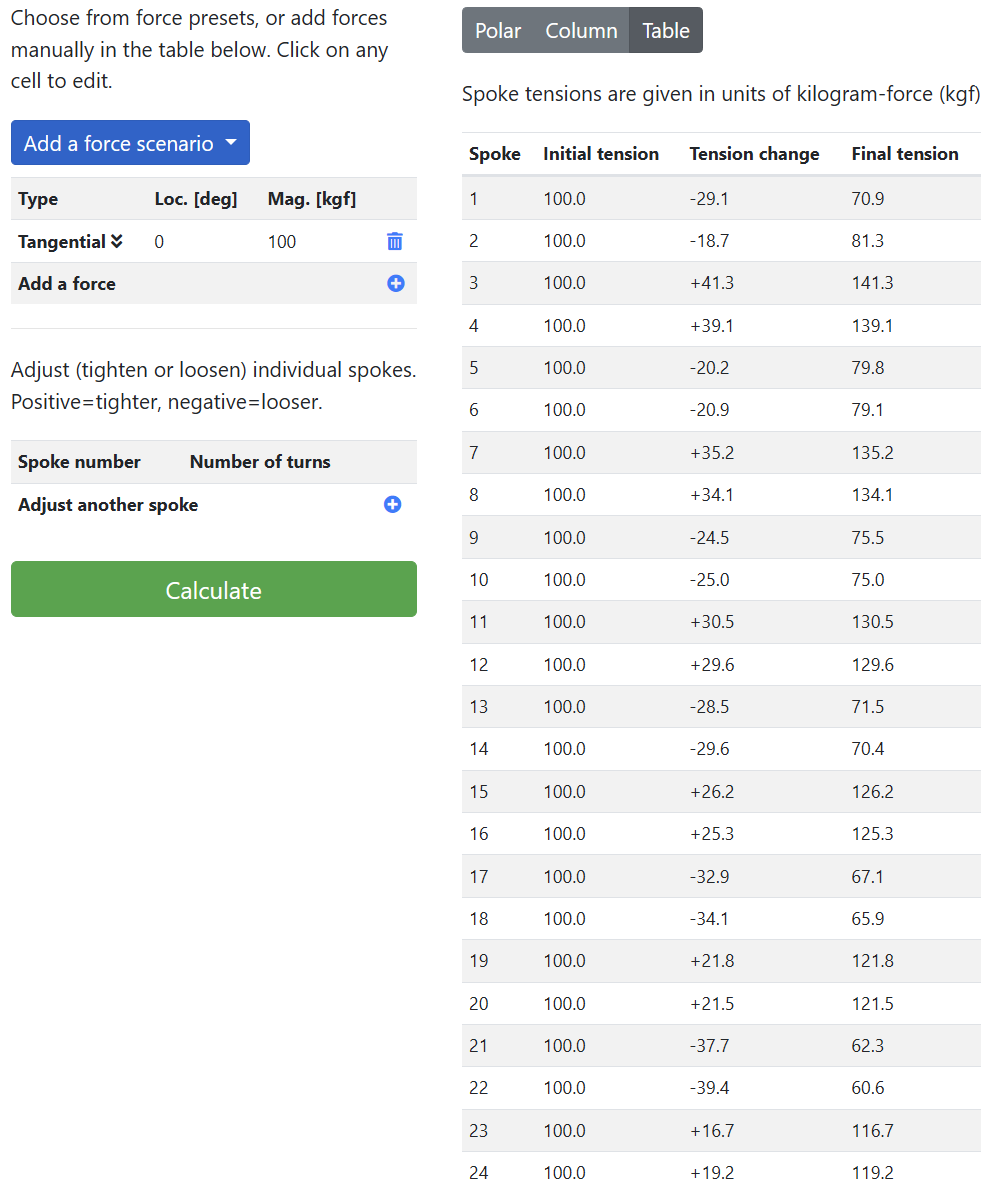This screenshot has height=1190, width=1008.
Task: Select the Table view tab
Action: (x=666, y=31)
